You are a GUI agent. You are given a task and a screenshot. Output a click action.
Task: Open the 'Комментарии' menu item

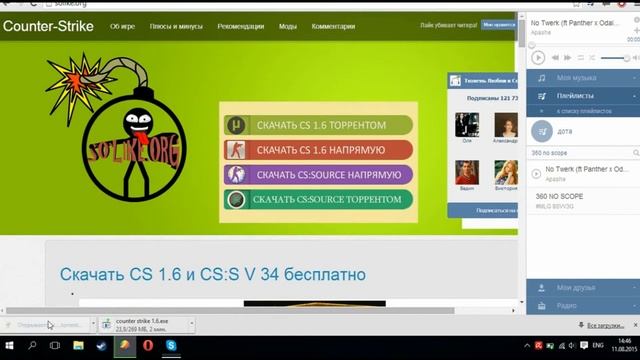(x=333, y=26)
